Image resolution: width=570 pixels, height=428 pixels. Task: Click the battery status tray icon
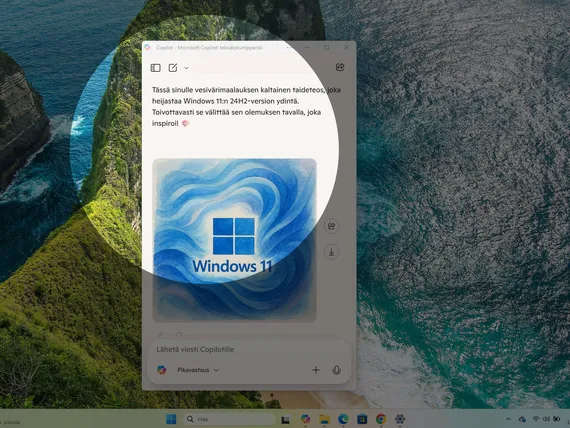coord(557,419)
